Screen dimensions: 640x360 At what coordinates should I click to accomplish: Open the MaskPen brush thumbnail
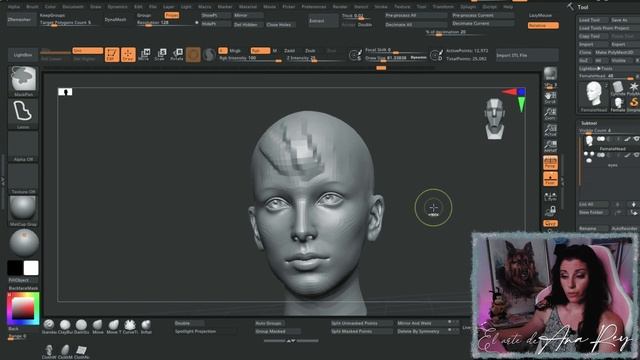tap(23, 81)
